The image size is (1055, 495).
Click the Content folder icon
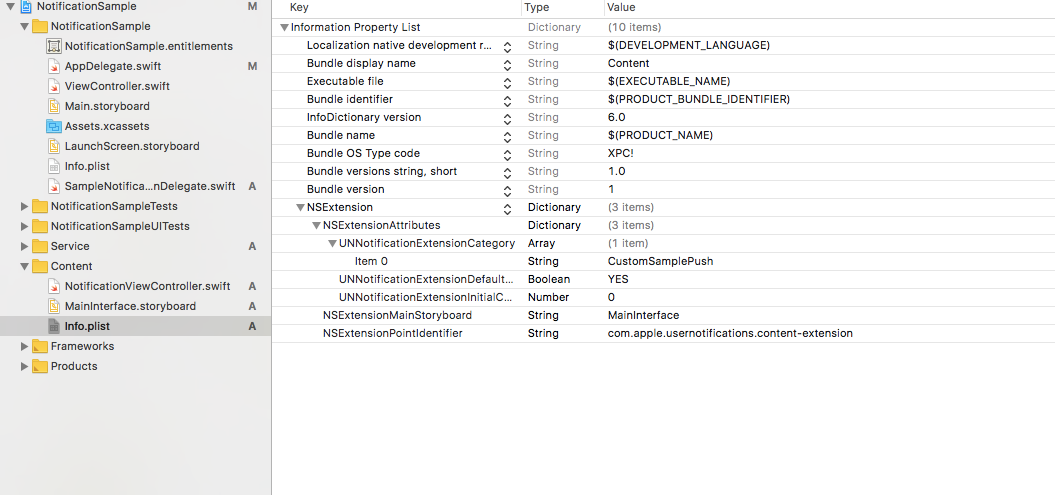click(x=40, y=266)
